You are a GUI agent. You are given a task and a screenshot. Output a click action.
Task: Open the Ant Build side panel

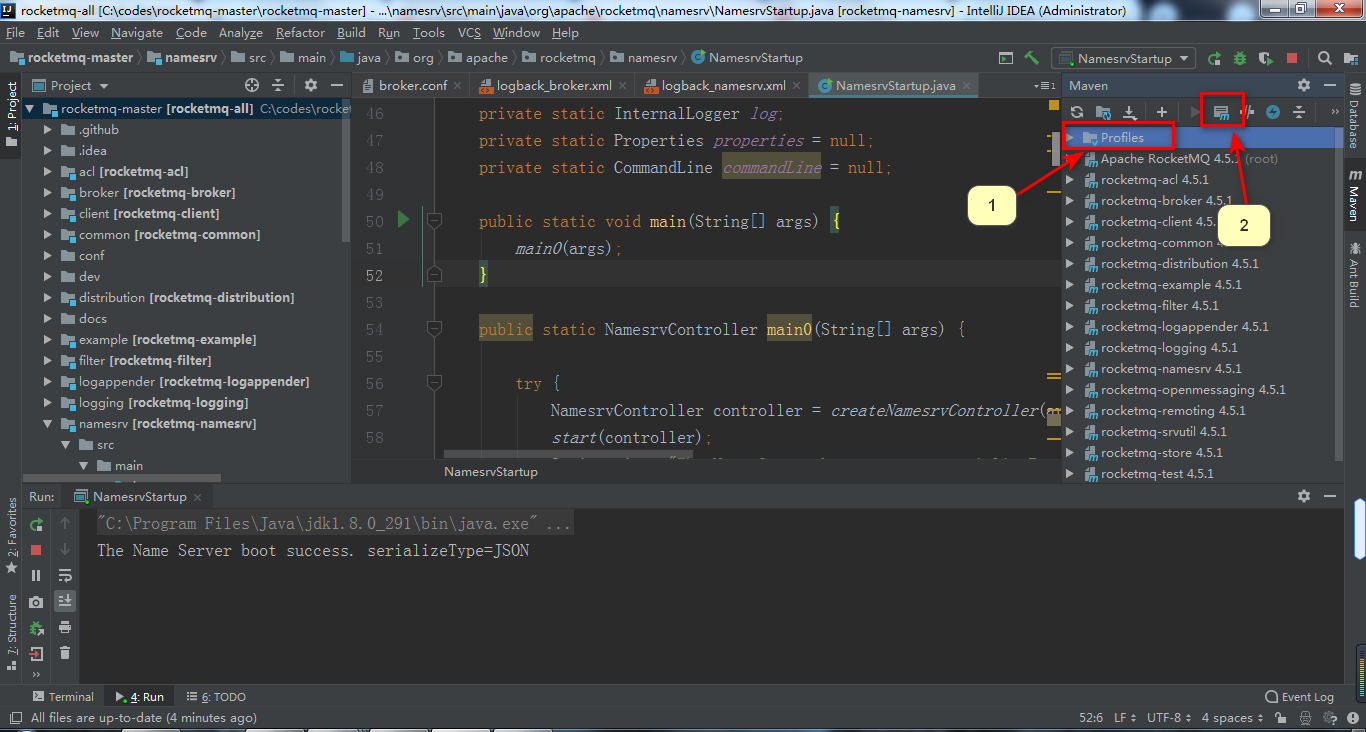point(1354,273)
